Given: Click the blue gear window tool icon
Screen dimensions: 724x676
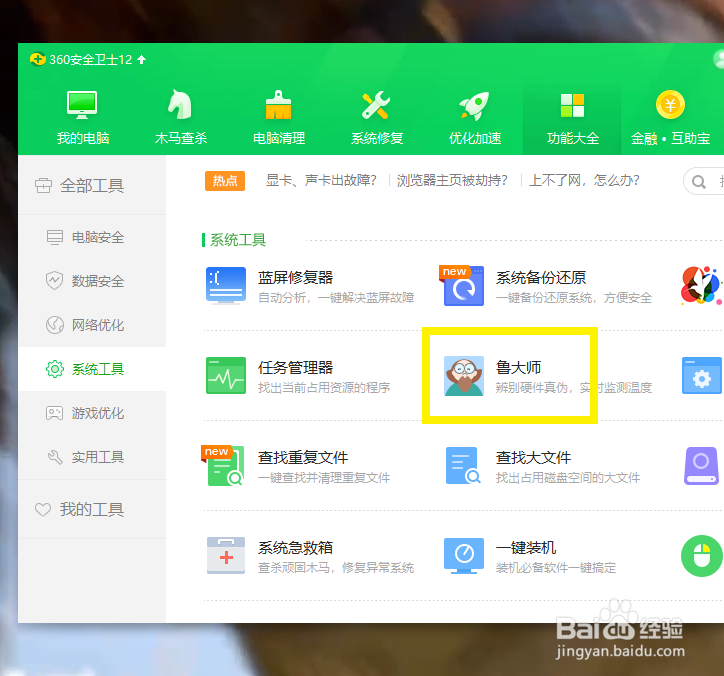Looking at the screenshot, I should point(702,375).
